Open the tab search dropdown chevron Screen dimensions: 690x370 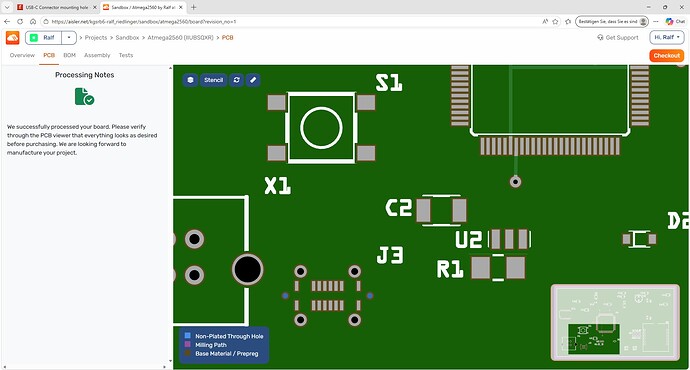click(7, 7)
